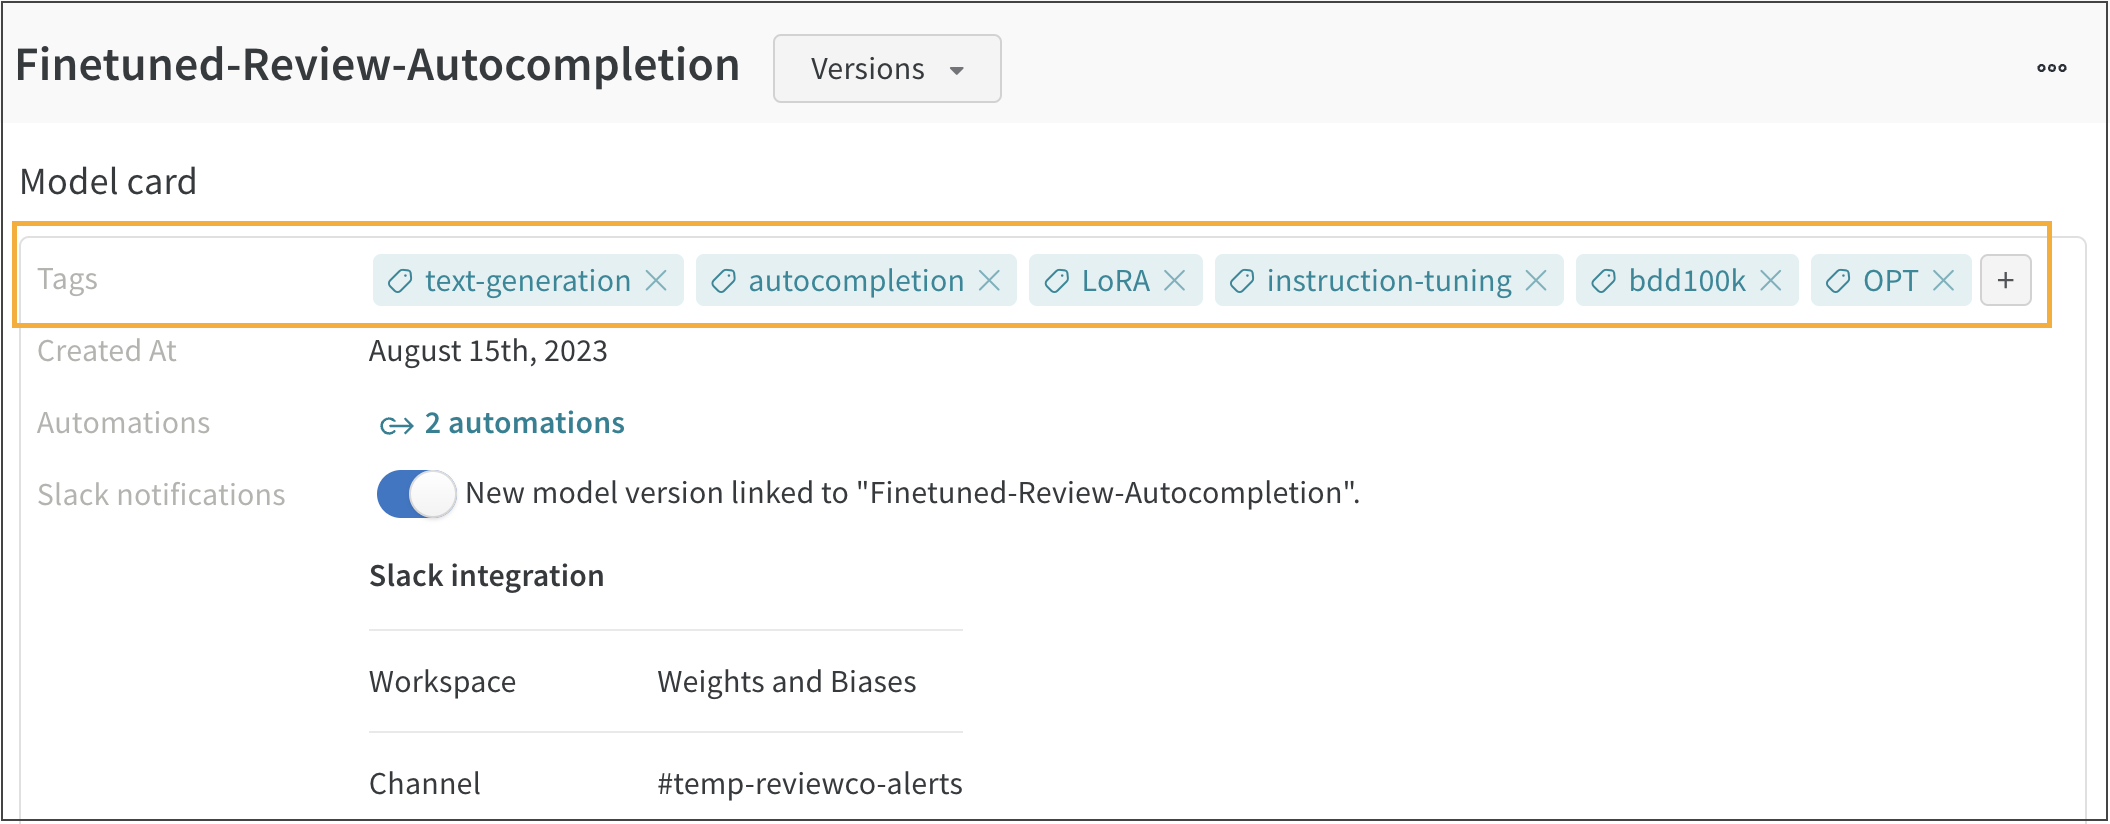Image resolution: width=2110 pixels, height=824 pixels.
Task: Open the 2 automations link
Action: click(525, 423)
